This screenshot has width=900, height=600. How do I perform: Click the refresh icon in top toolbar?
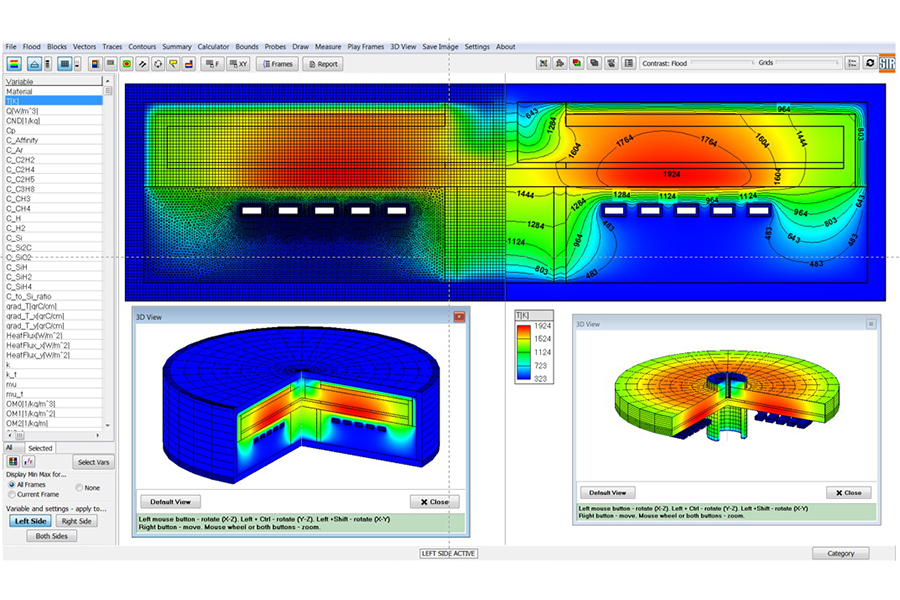(868, 62)
